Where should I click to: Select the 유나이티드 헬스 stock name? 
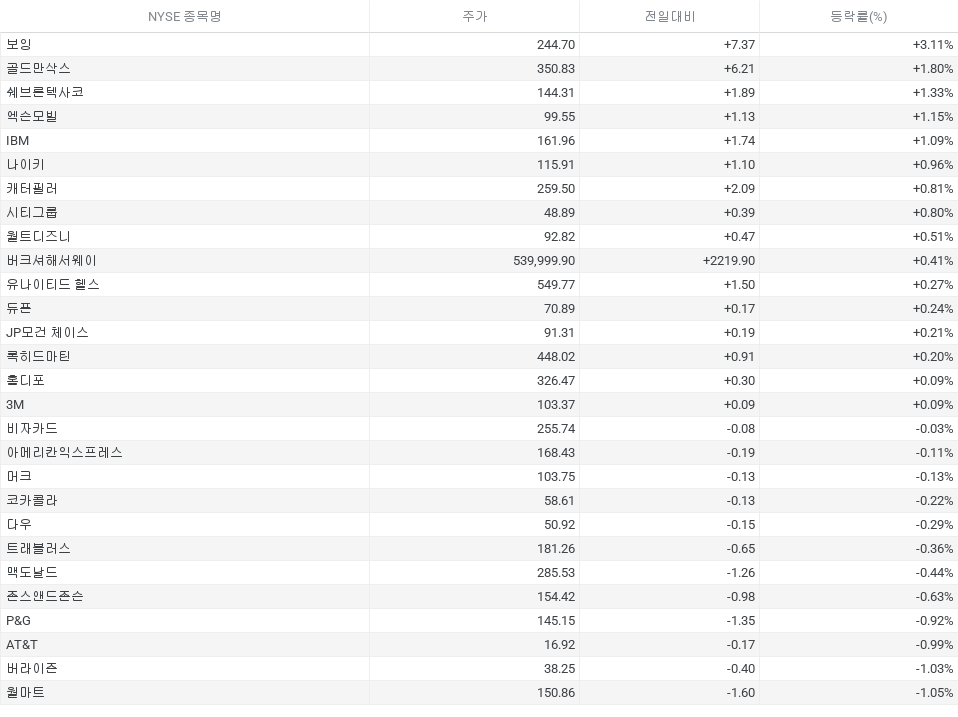click(x=53, y=284)
